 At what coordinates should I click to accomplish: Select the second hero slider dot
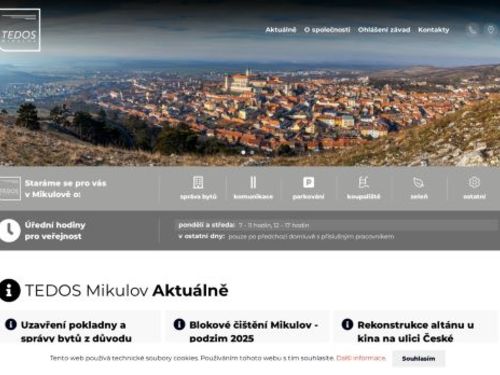252,152
